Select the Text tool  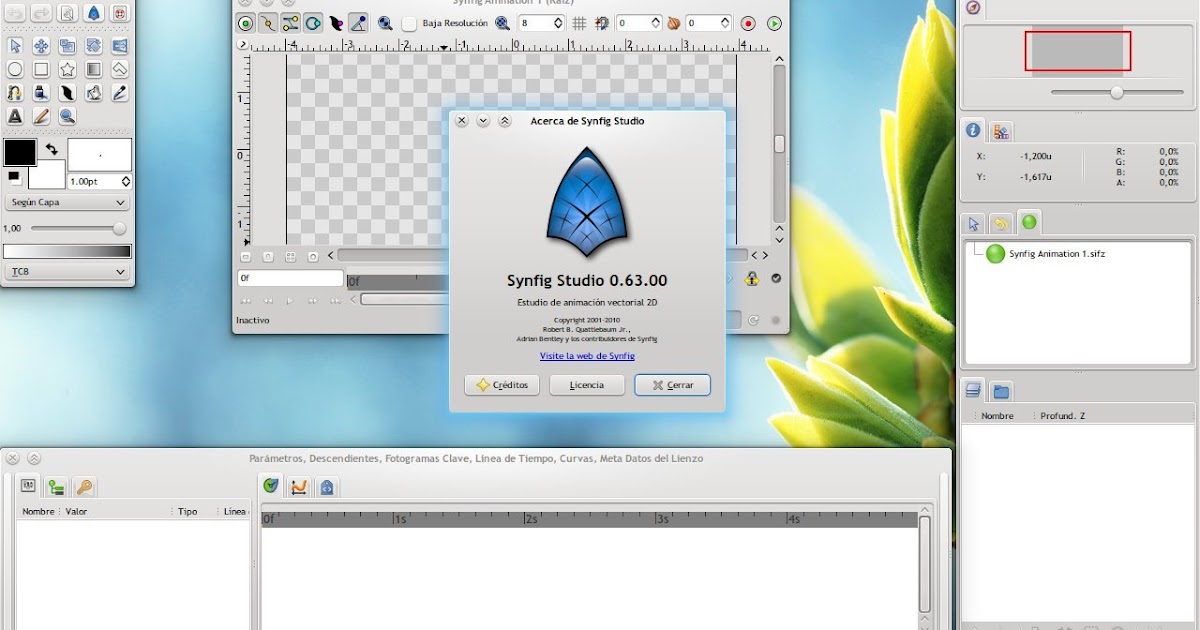[x=15, y=116]
